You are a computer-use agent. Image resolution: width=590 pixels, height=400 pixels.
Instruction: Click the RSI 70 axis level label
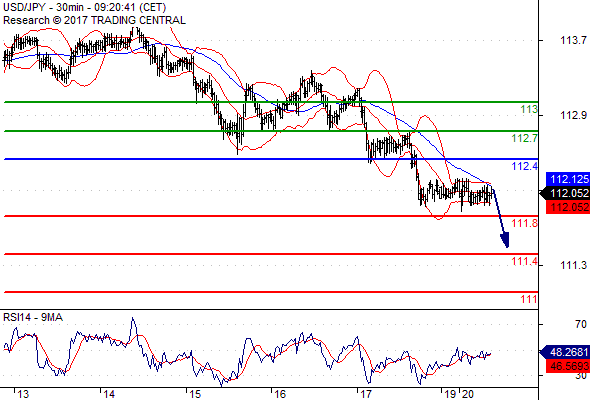pos(581,324)
